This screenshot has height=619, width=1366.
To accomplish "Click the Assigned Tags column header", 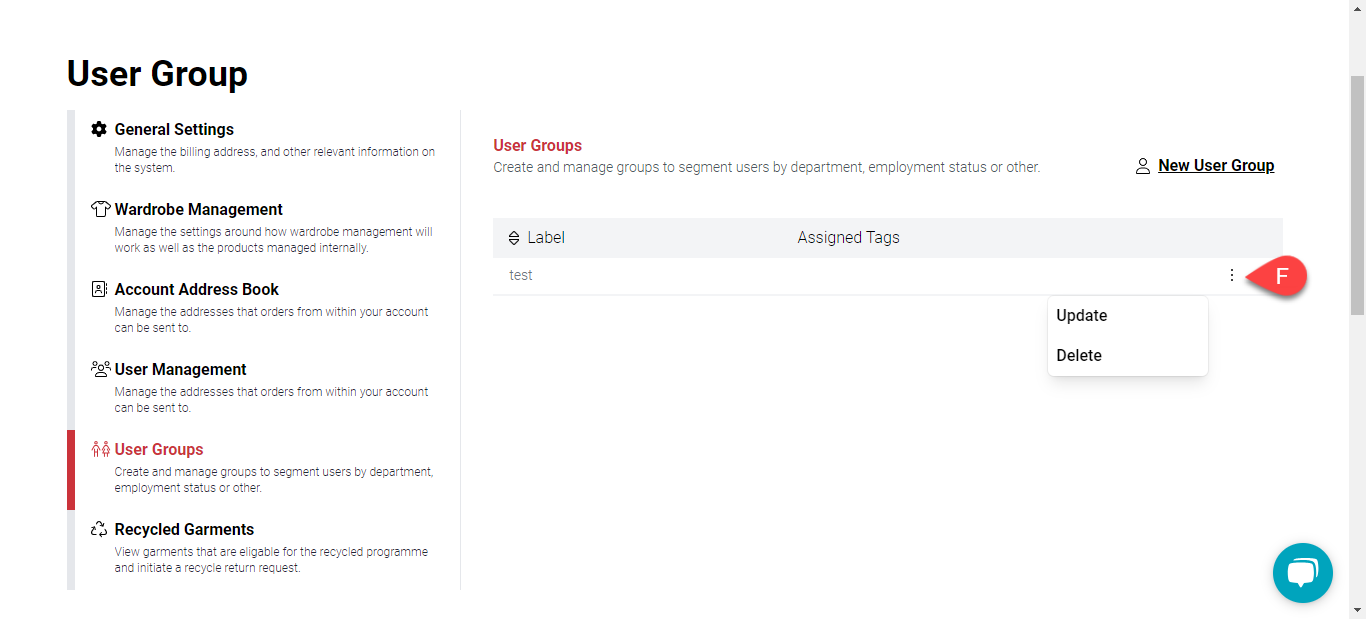I will click(x=848, y=238).
